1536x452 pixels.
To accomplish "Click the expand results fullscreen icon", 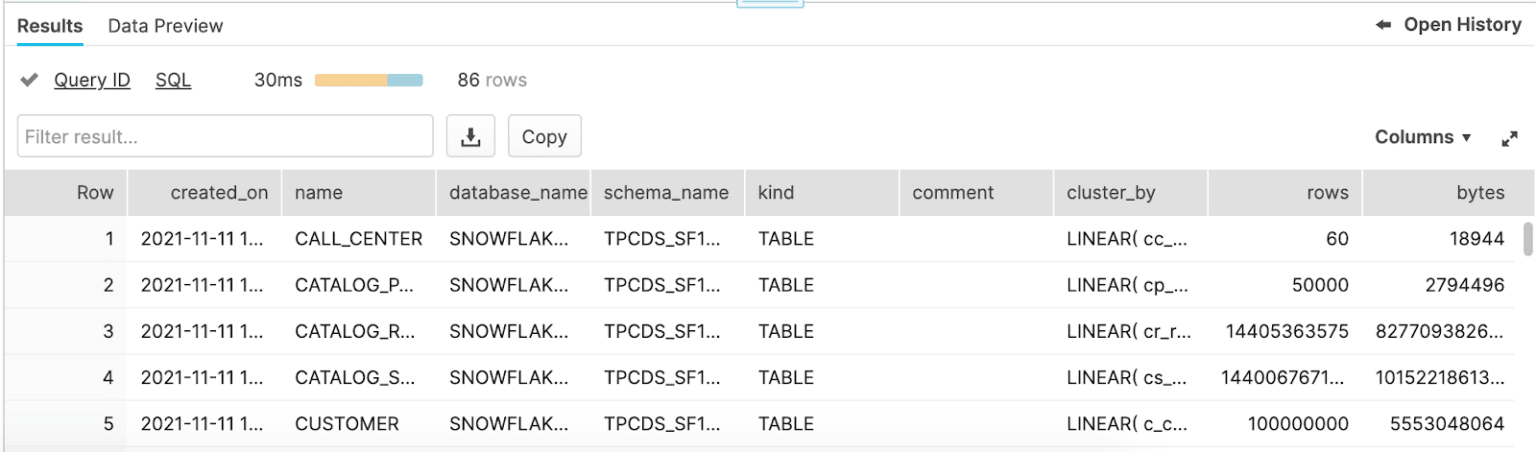I will 1510,138.
